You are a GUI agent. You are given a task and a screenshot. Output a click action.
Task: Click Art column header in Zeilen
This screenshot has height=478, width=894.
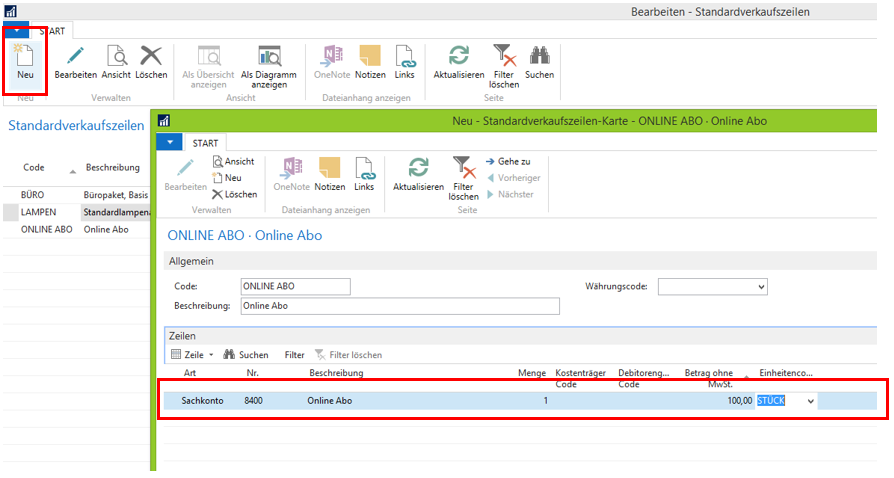coord(190,373)
